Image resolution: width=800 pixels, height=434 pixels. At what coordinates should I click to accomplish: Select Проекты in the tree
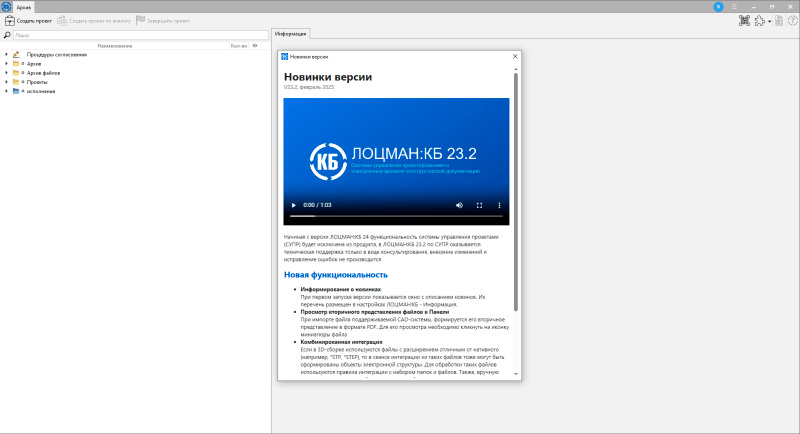(x=37, y=82)
